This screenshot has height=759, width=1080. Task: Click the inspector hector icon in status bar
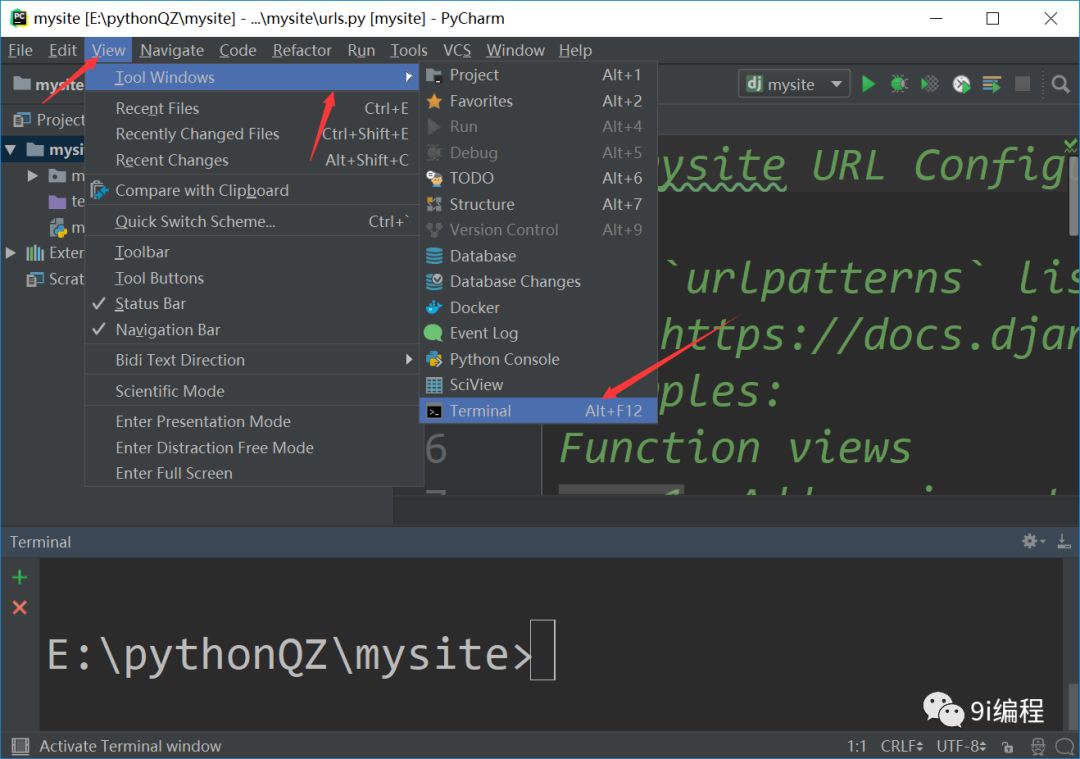tap(1037, 747)
